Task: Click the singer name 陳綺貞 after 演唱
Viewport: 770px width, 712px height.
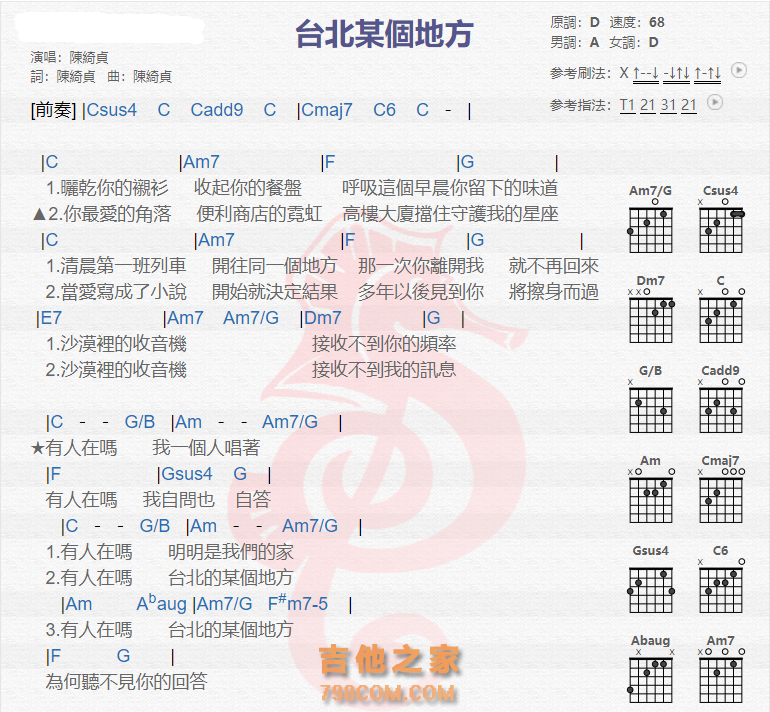Action: 89,57
